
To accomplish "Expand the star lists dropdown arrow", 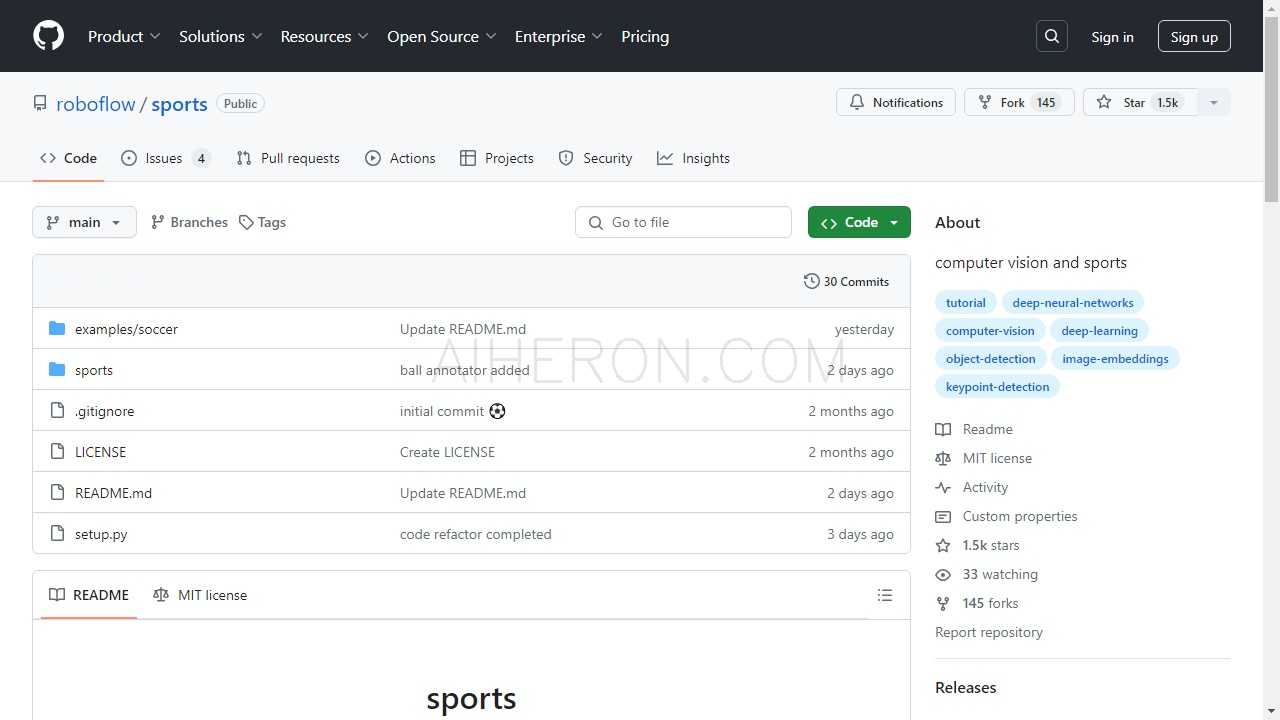I will coord(1214,102).
